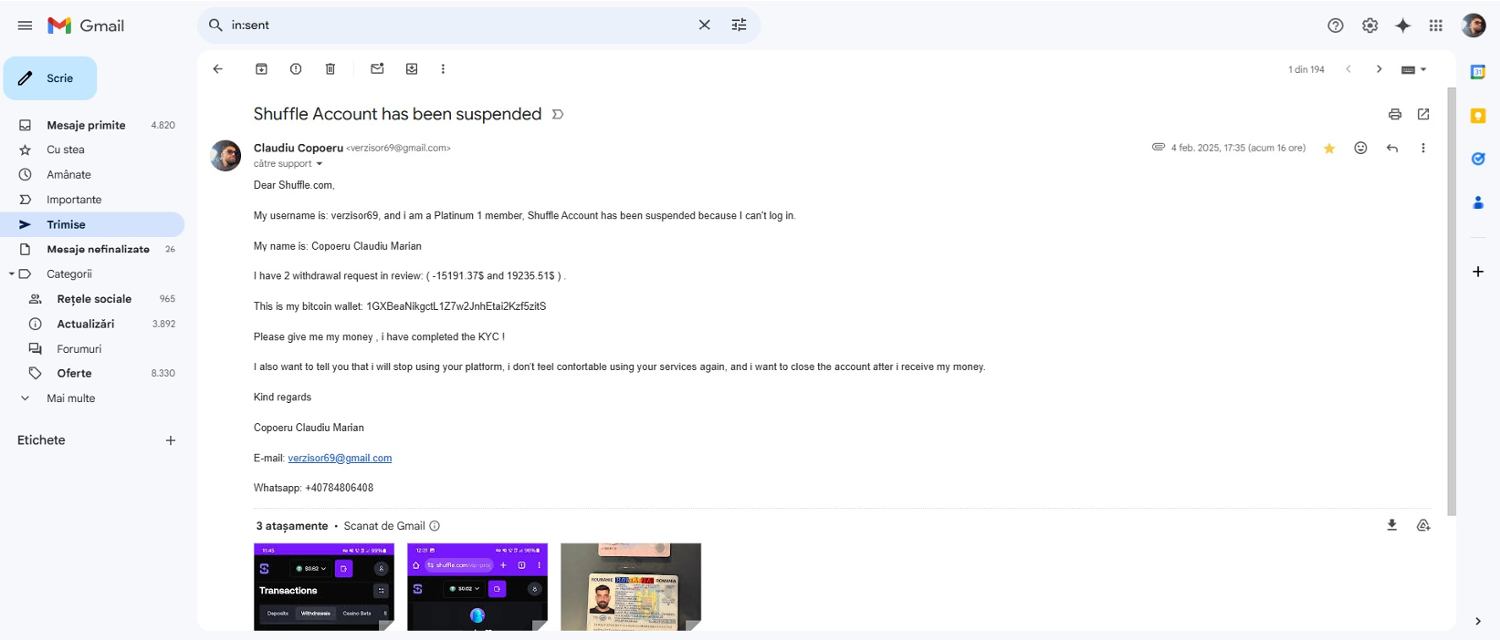Toggle the main menu hamburger
Viewport: 1500px width, 640px height.
25,25
